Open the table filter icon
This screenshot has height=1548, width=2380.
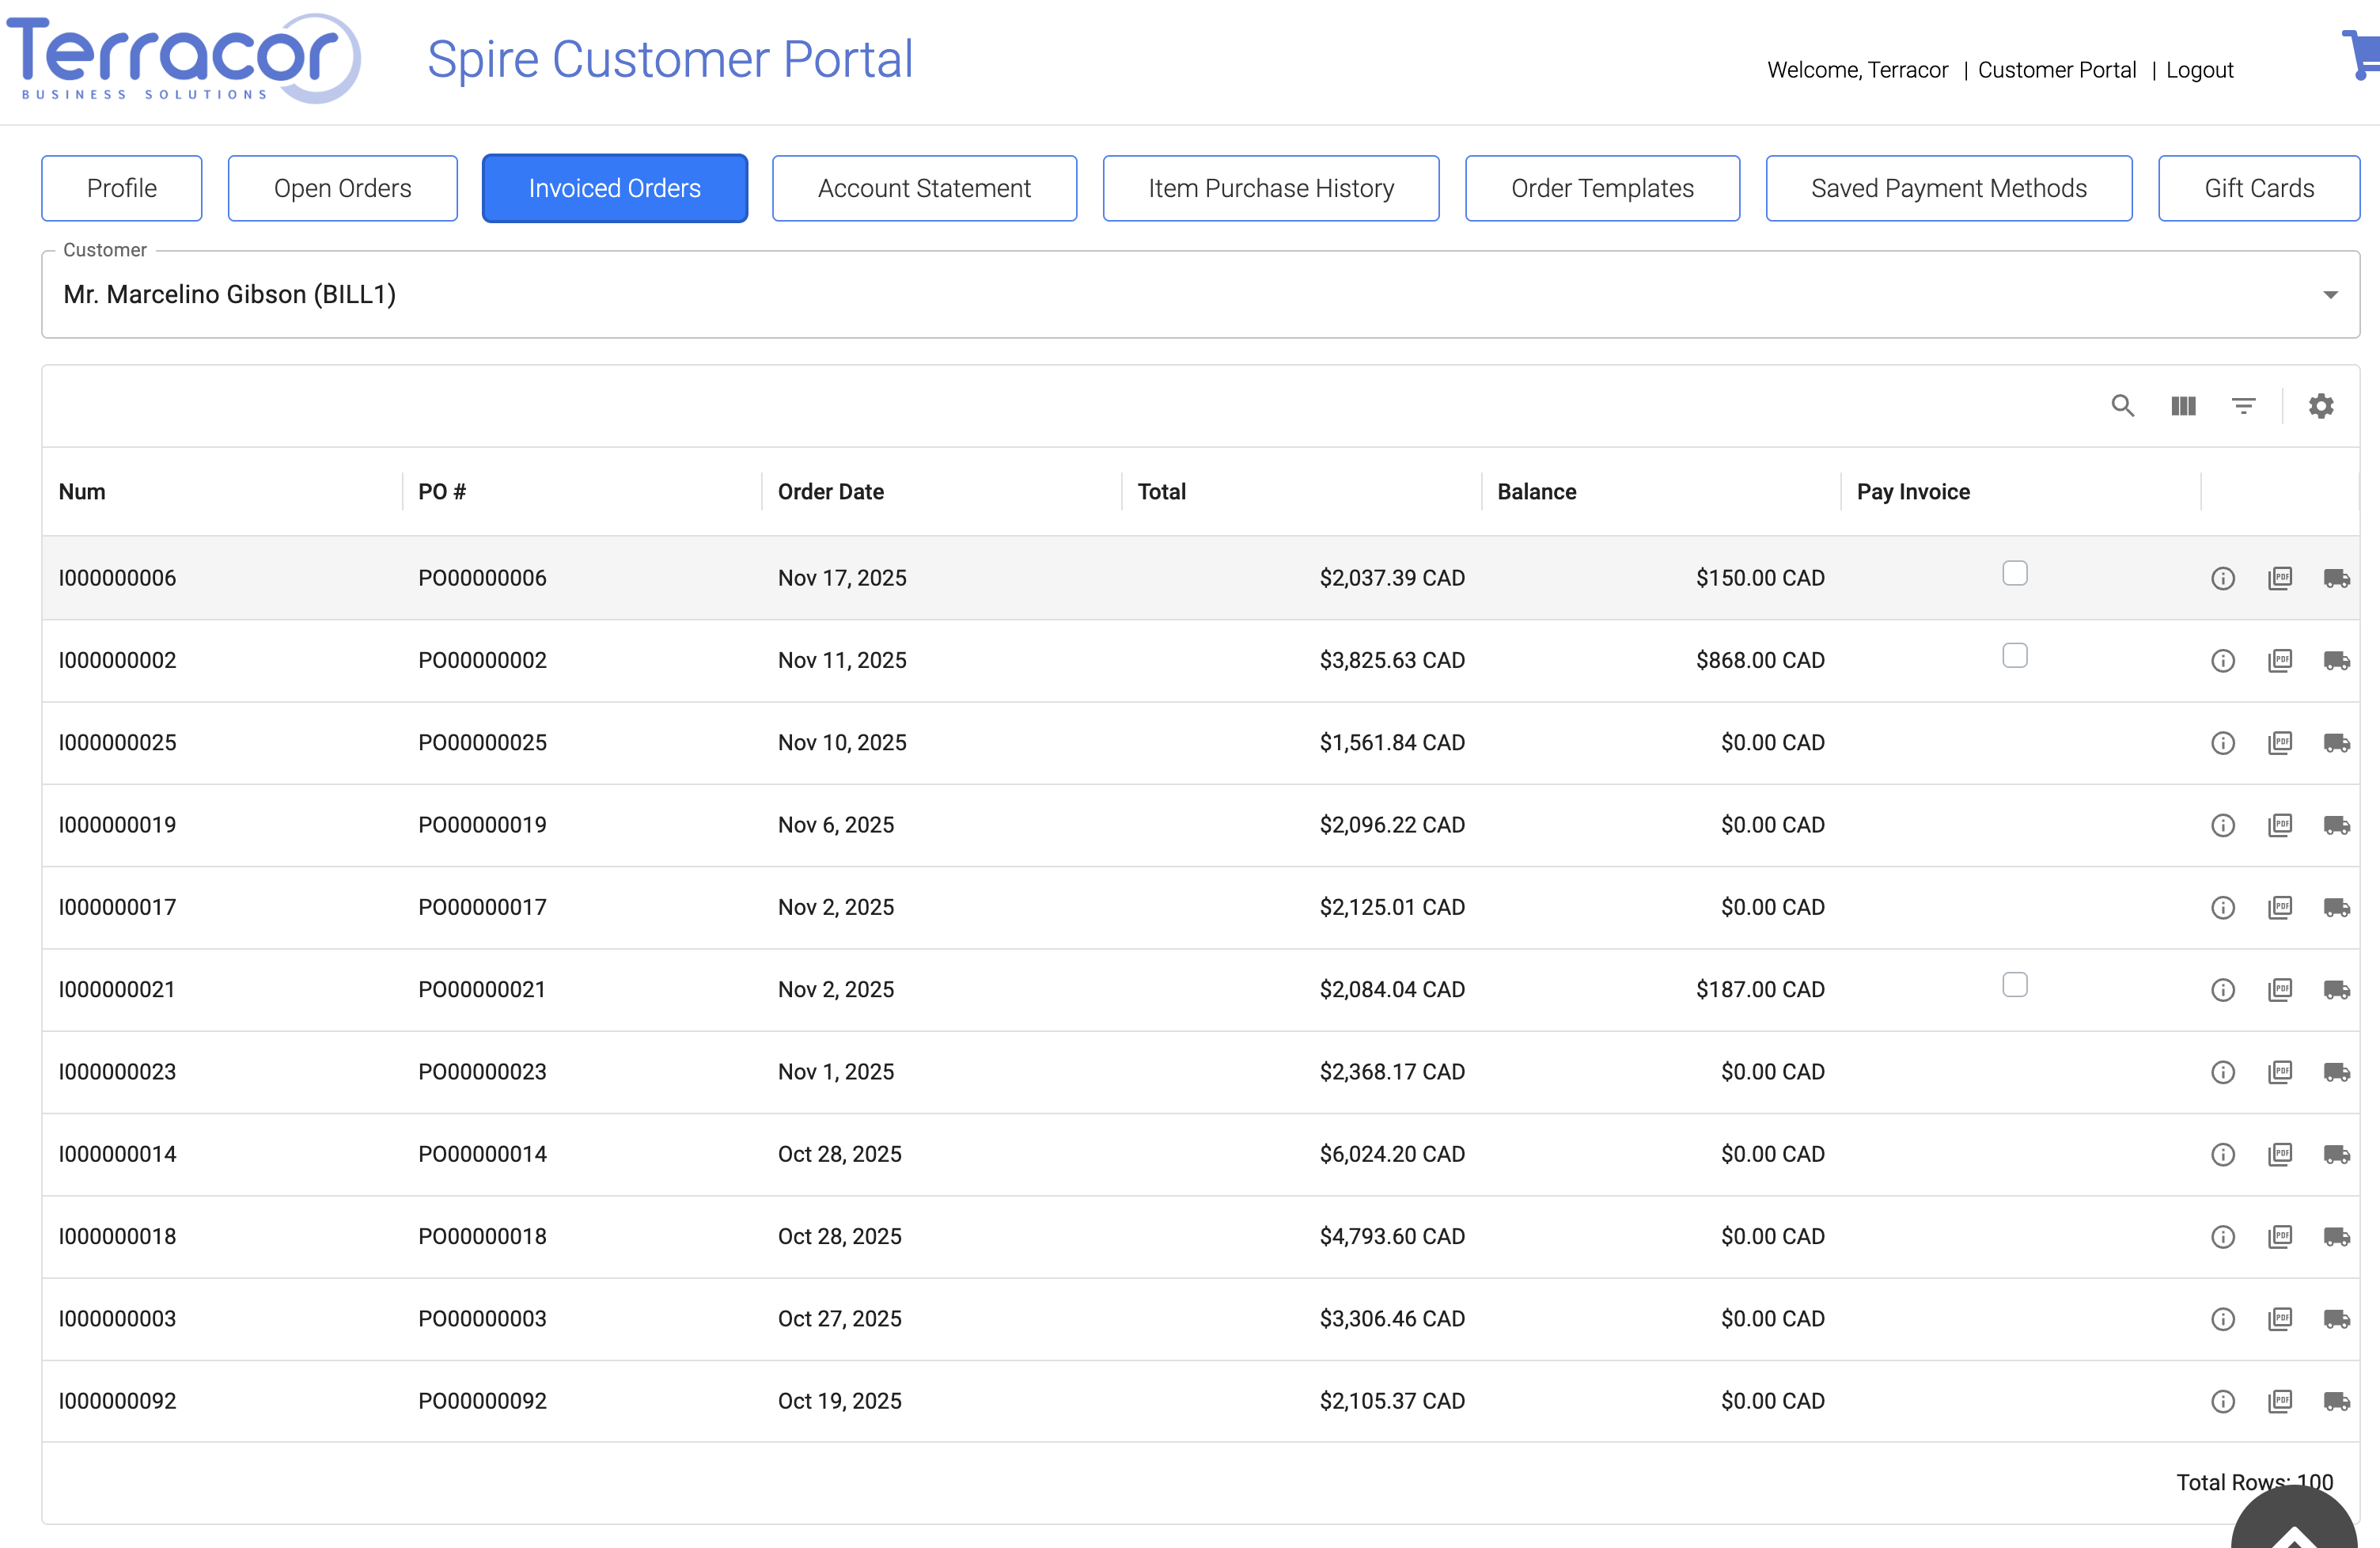point(2243,405)
